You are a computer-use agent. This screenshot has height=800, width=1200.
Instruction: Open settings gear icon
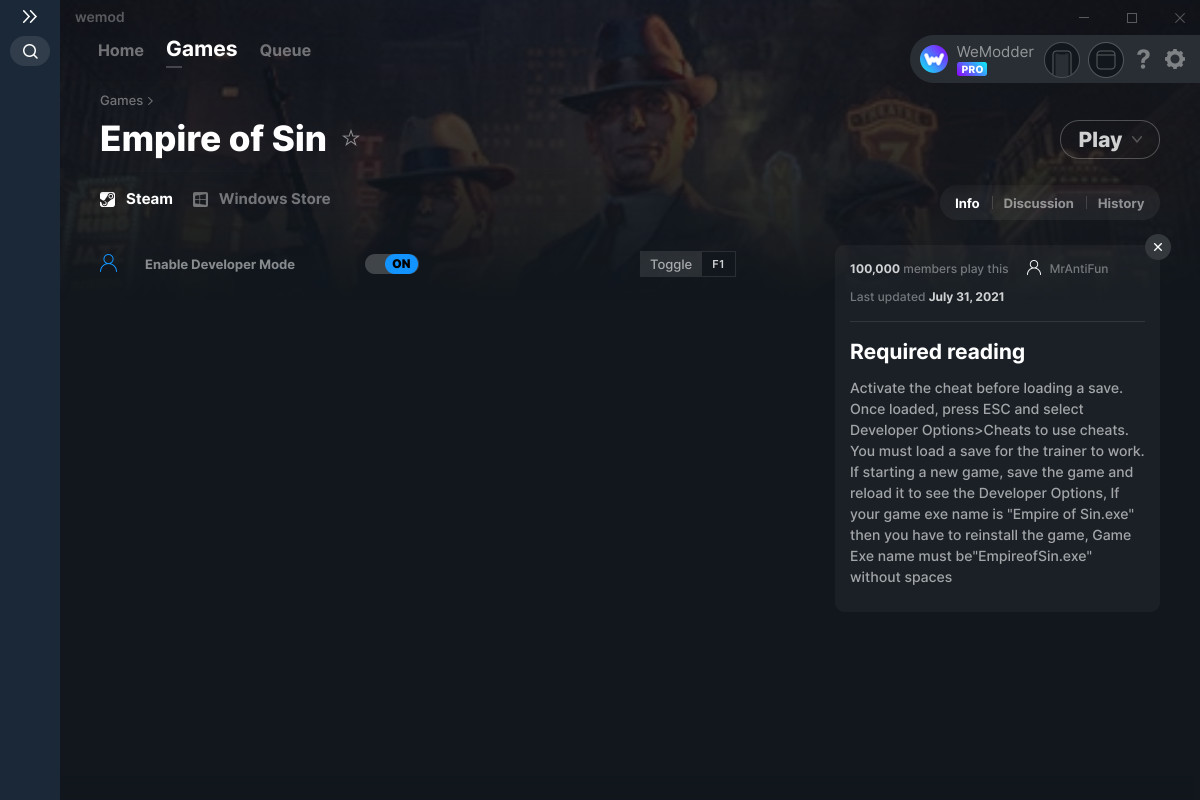tap(1175, 60)
